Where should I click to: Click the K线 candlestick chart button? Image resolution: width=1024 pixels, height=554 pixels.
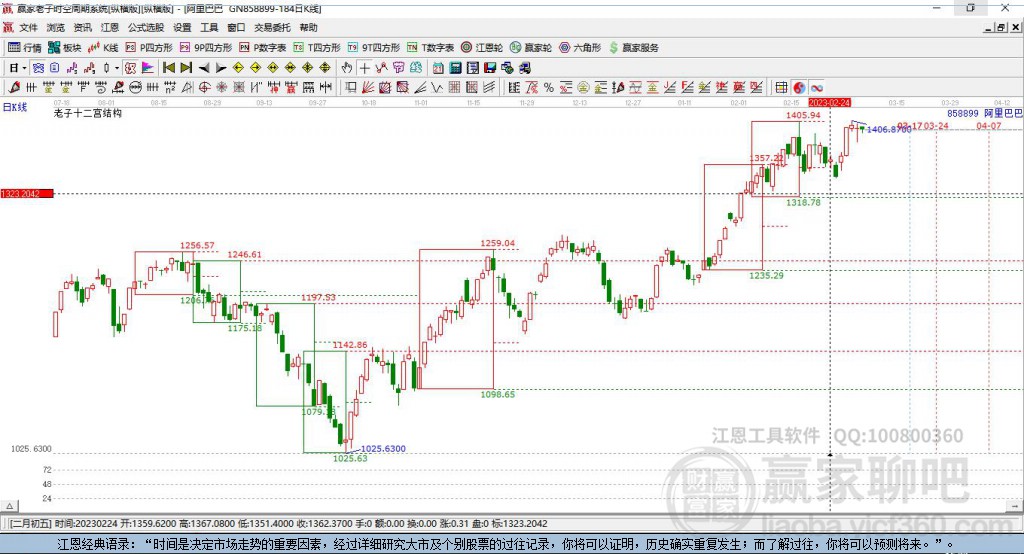[x=105, y=47]
